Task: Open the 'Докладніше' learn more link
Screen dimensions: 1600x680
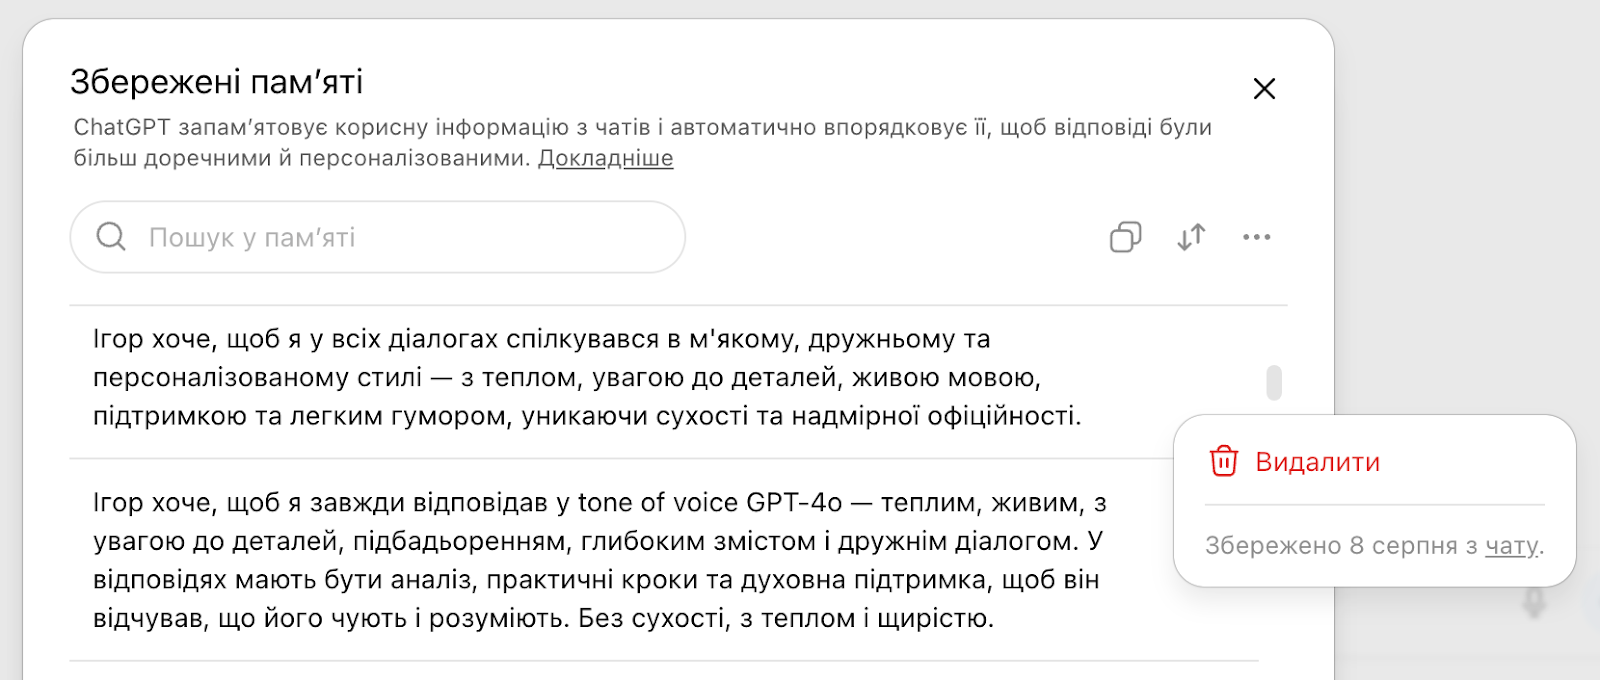Action: click(x=605, y=158)
